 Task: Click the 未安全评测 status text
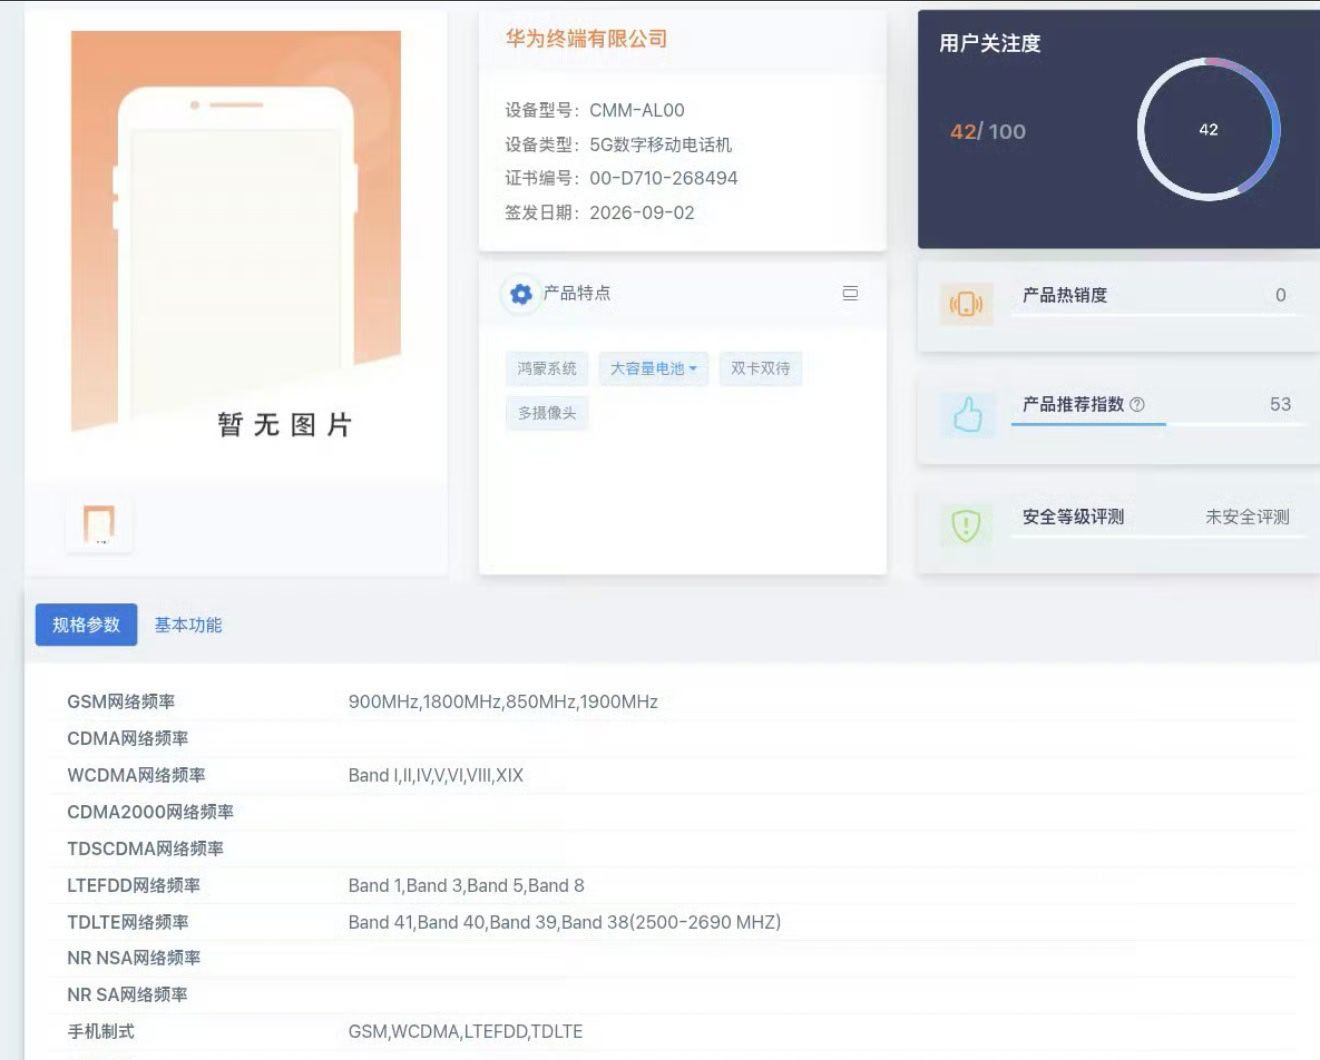1247,517
